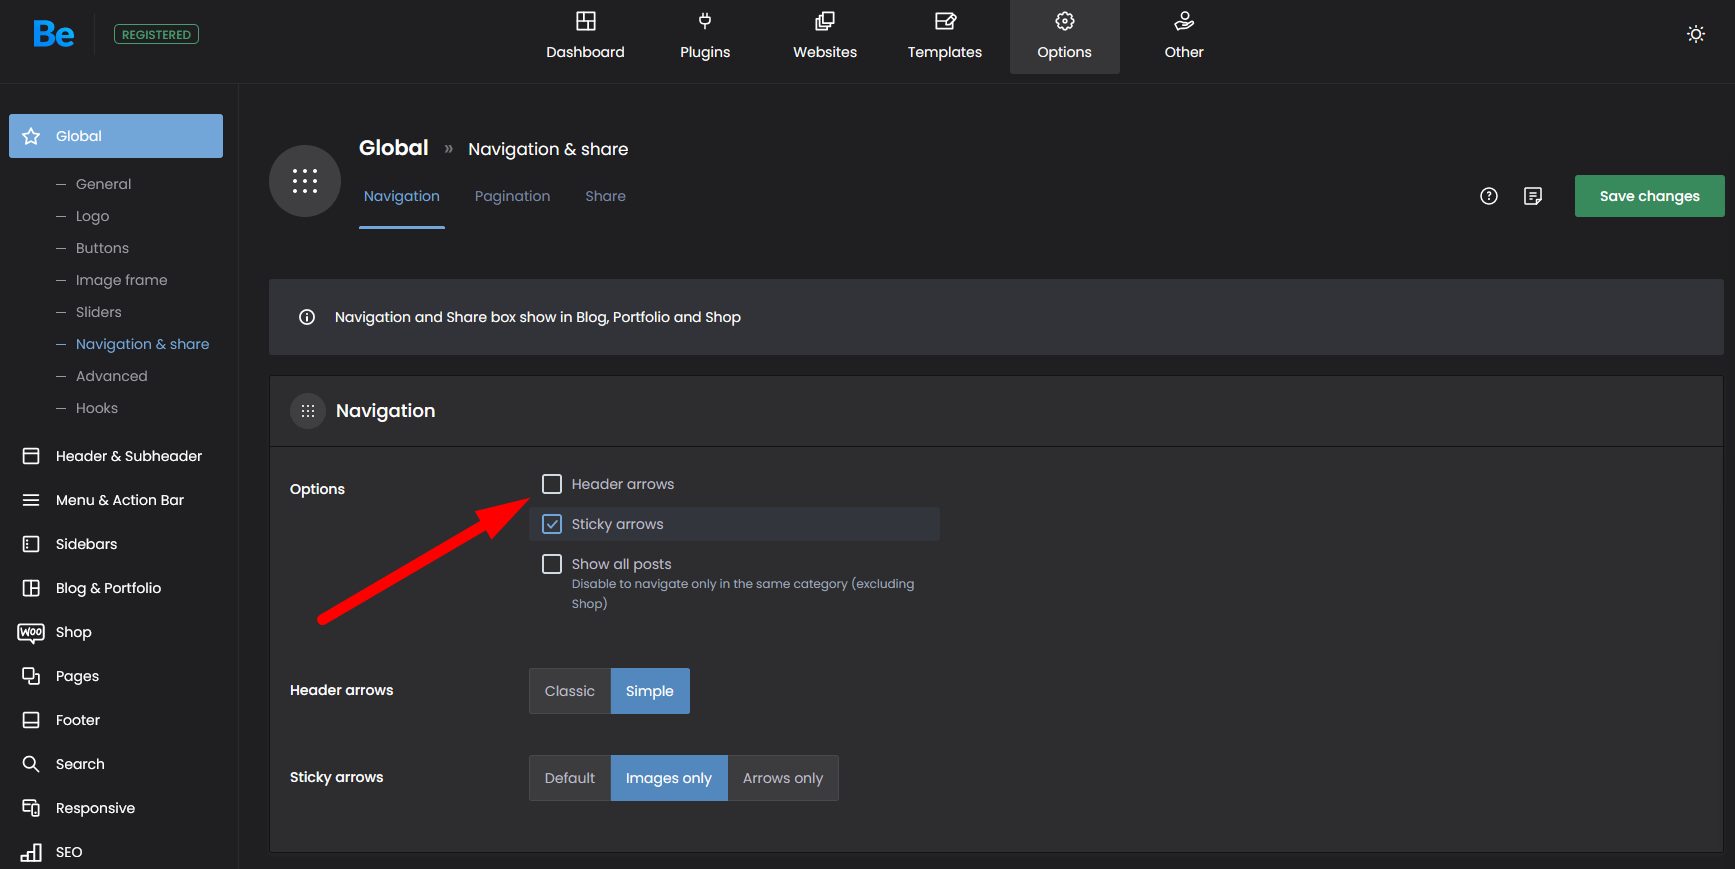Set Sticky arrows to Images only
The width and height of the screenshot is (1735, 869).
(669, 778)
